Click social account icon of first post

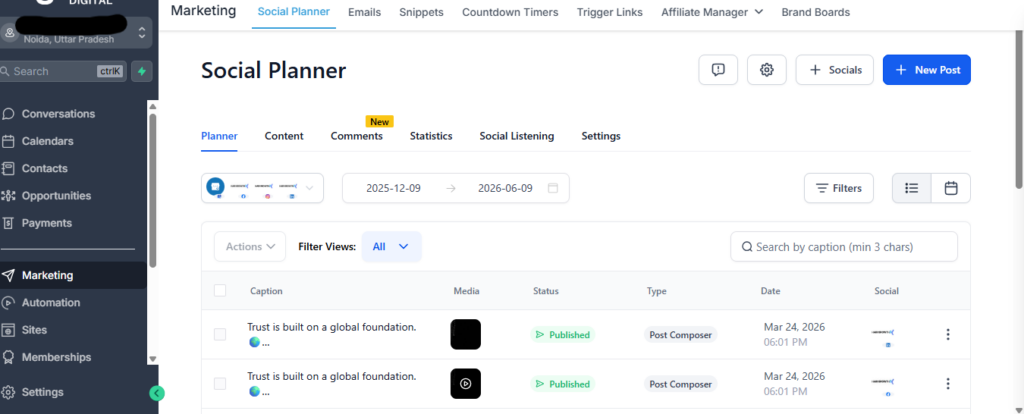pos(883,336)
